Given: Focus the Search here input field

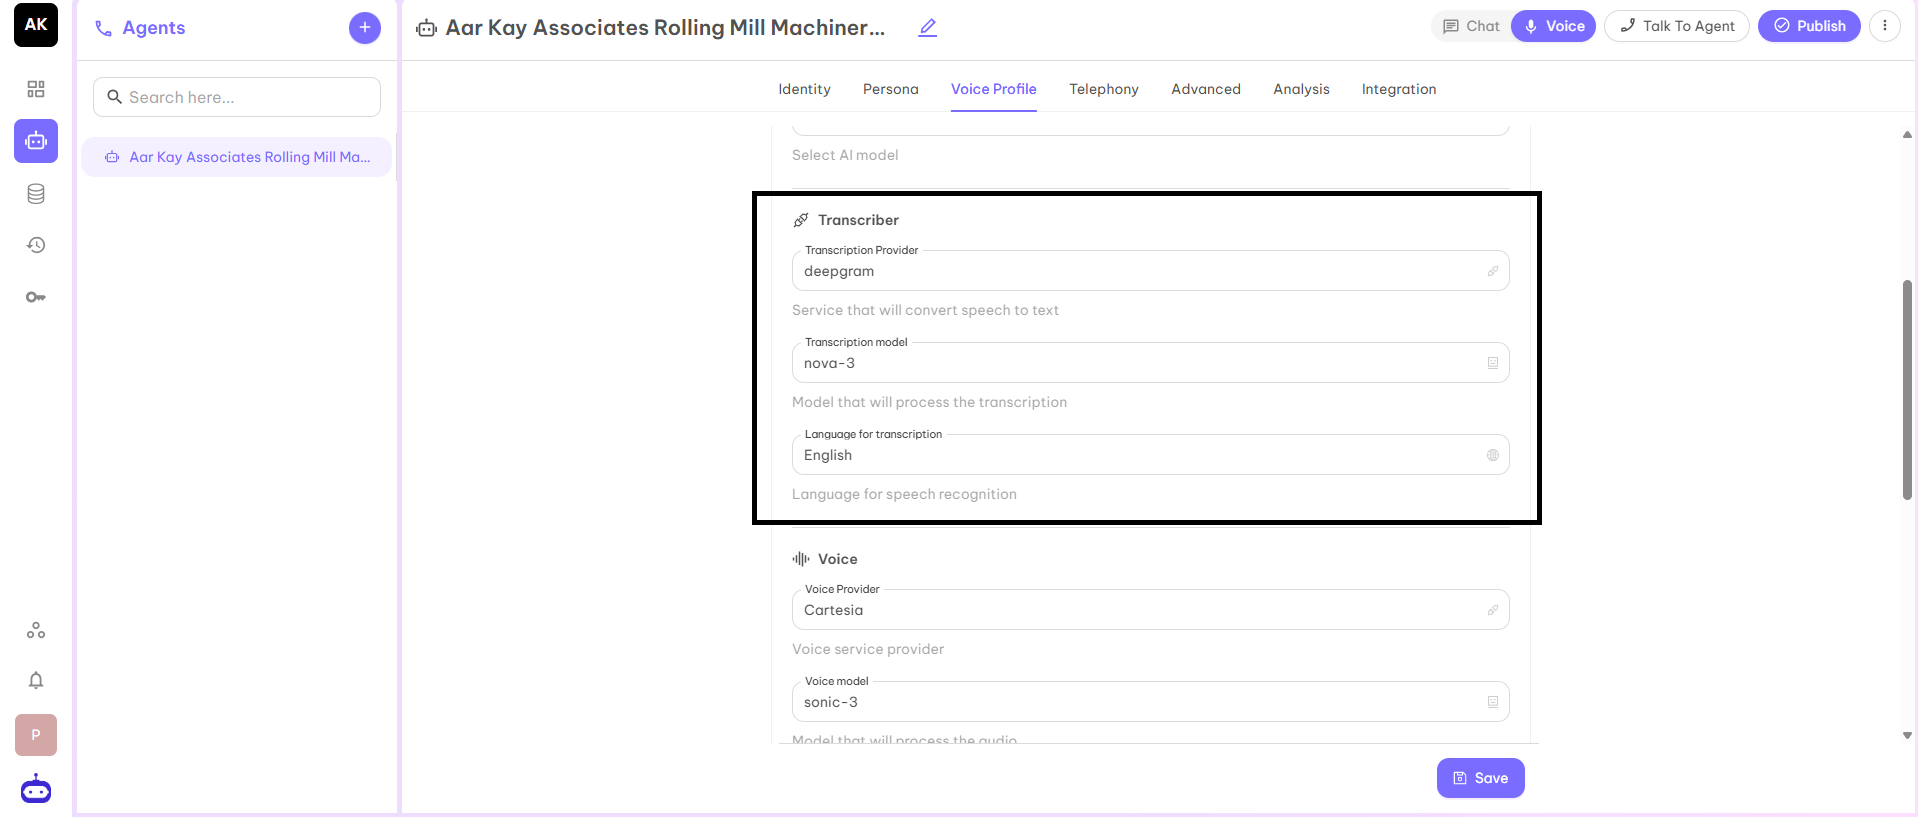Looking at the screenshot, I should pyautogui.click(x=237, y=97).
